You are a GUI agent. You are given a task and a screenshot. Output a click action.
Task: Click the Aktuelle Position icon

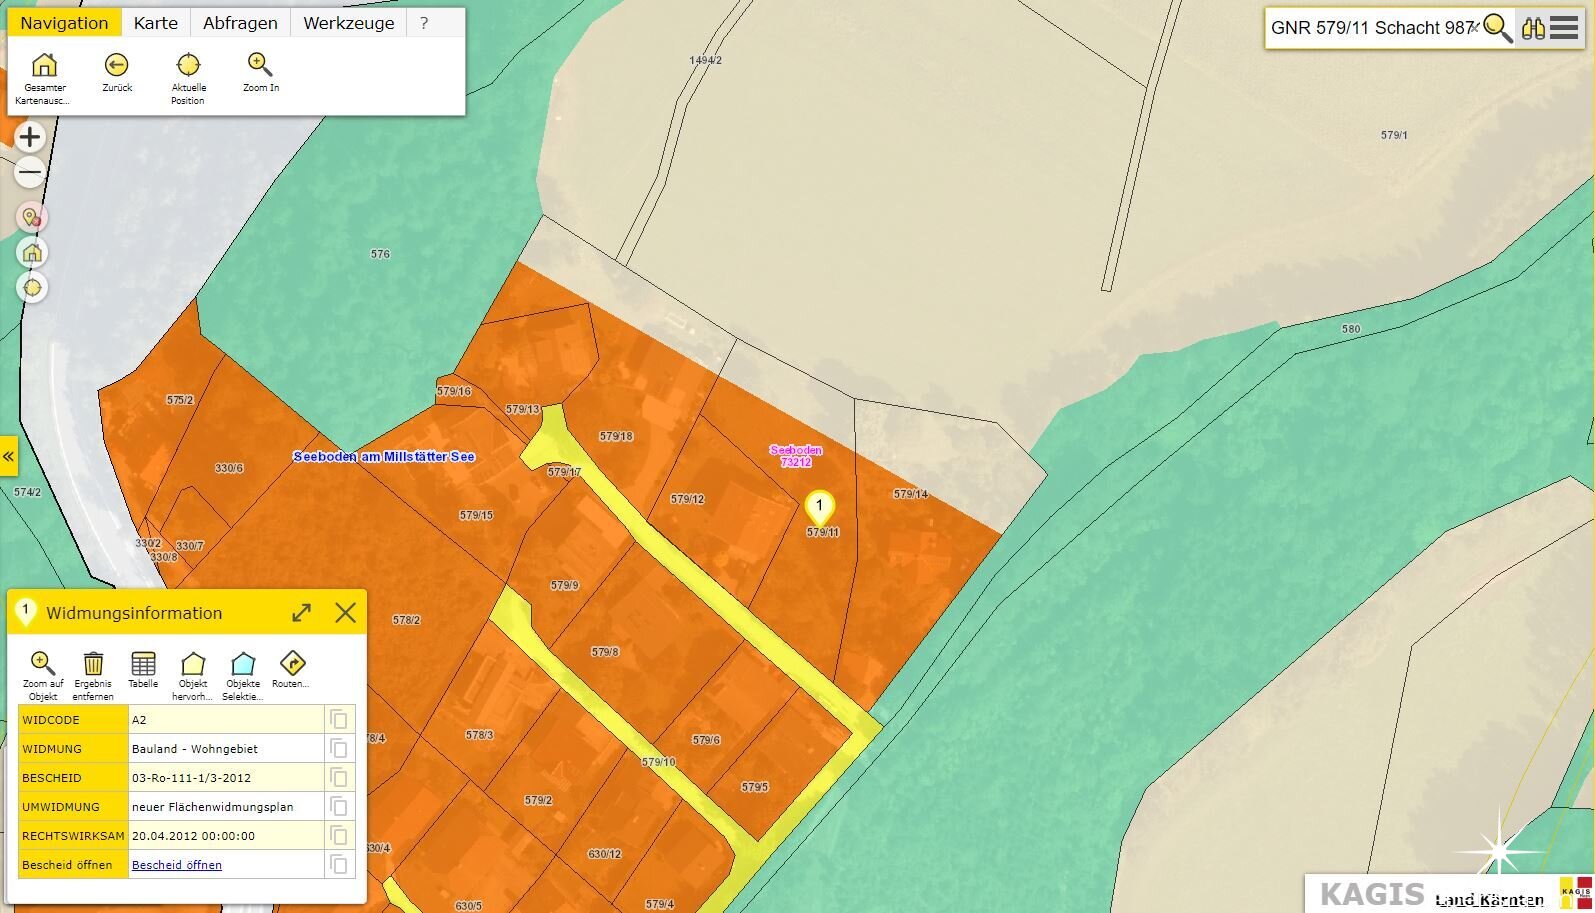188,66
